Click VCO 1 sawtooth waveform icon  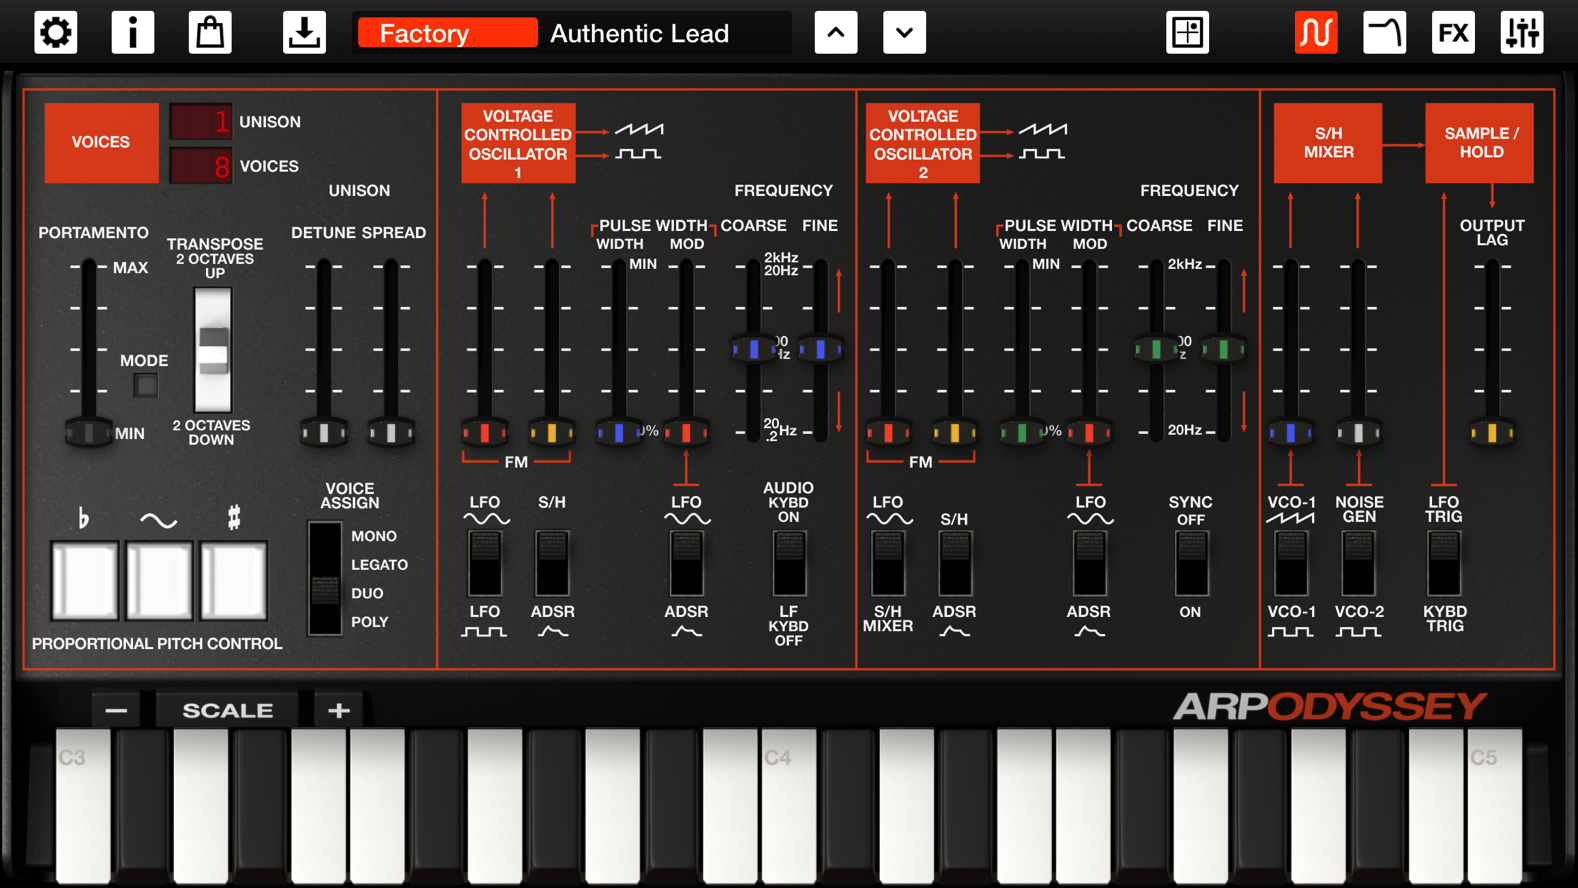click(x=639, y=129)
